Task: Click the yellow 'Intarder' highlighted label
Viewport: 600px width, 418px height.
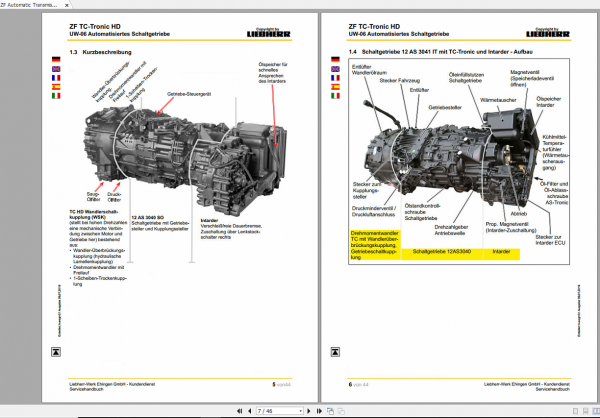Action: click(x=501, y=252)
